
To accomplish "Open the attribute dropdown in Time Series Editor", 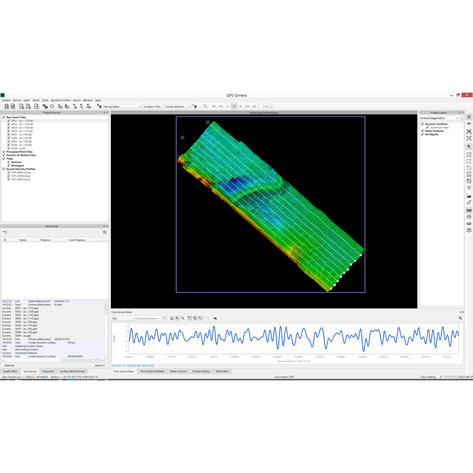I will tap(123, 318).
